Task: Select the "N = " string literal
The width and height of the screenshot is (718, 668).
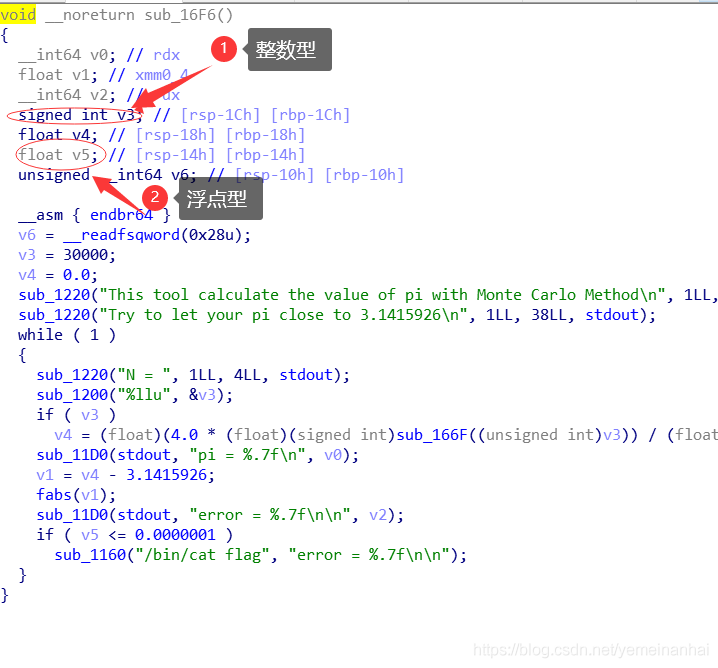Action: click(x=144, y=375)
